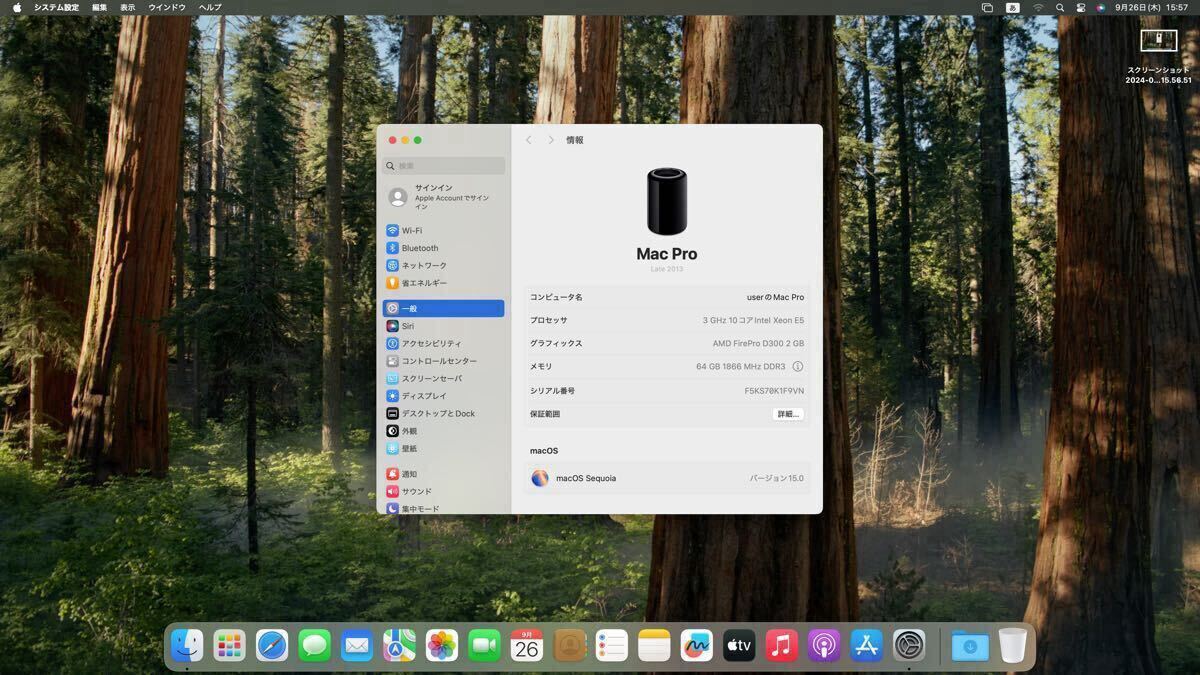Click the date and time clock
The height and width of the screenshot is (675, 1200).
pyautogui.click(x=1152, y=7)
